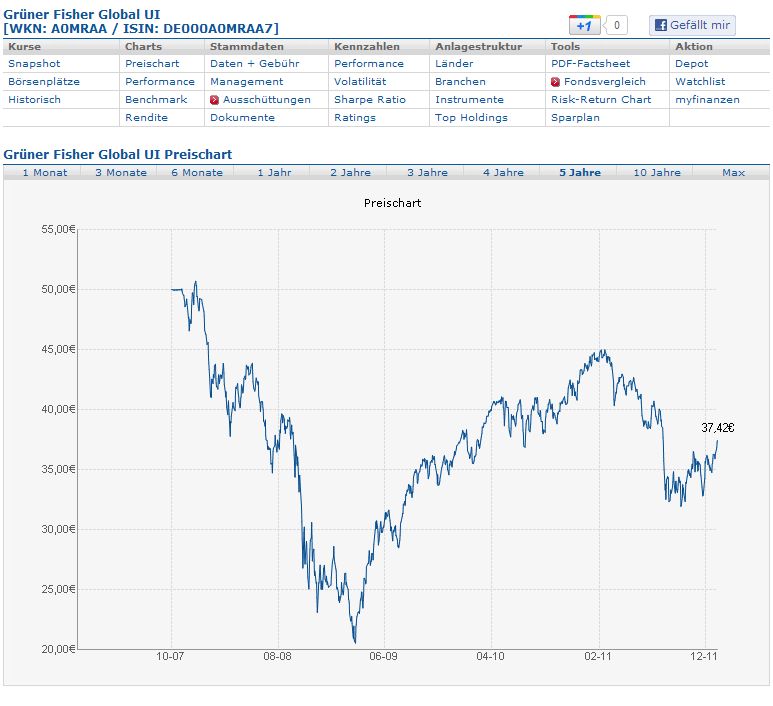Select the 1 Monat time range tab

[x=45, y=173]
